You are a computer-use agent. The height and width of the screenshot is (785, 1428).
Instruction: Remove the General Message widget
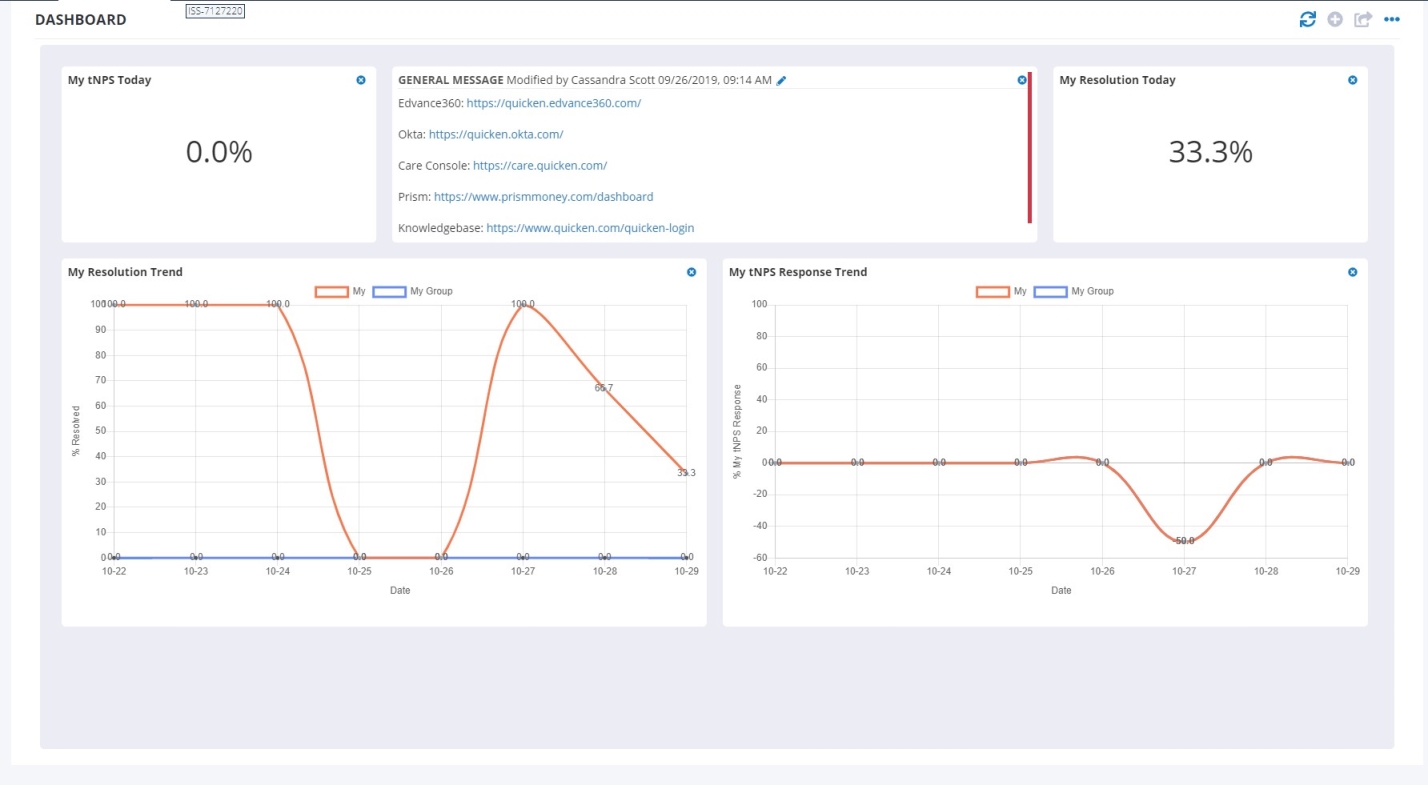pyautogui.click(x=1021, y=80)
